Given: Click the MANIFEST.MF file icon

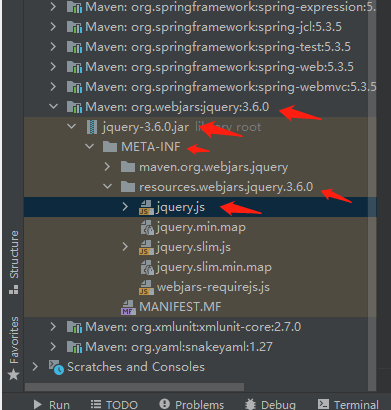Looking at the screenshot, I should pos(128,307).
